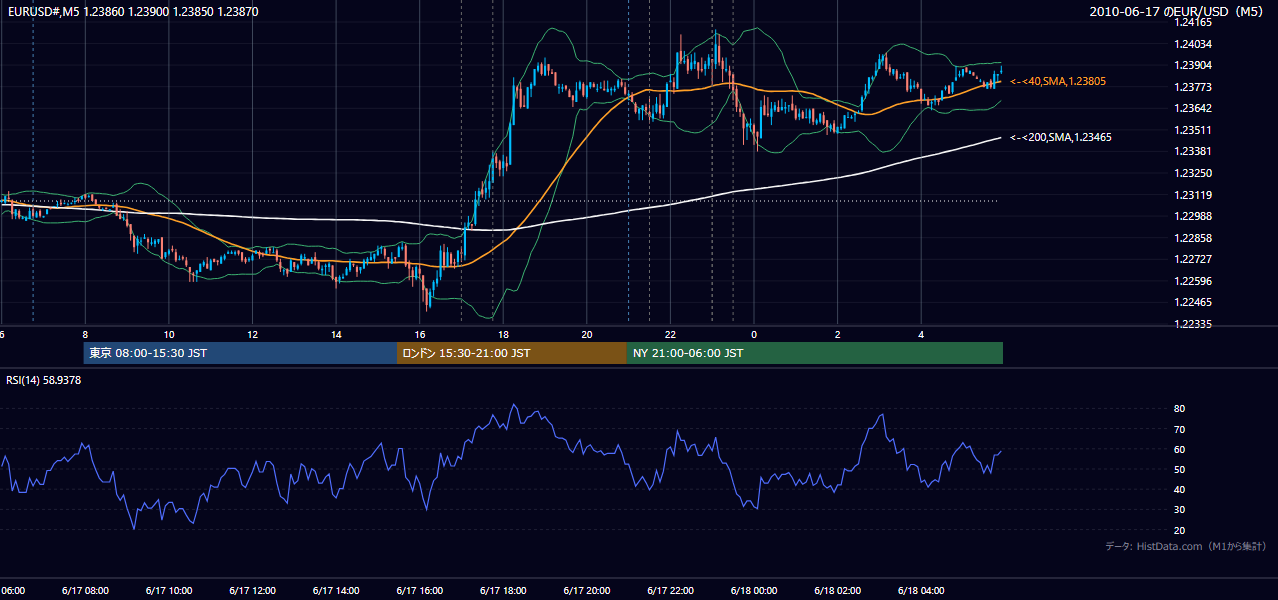Click RSI scale value 40

pyautogui.click(x=1180, y=489)
